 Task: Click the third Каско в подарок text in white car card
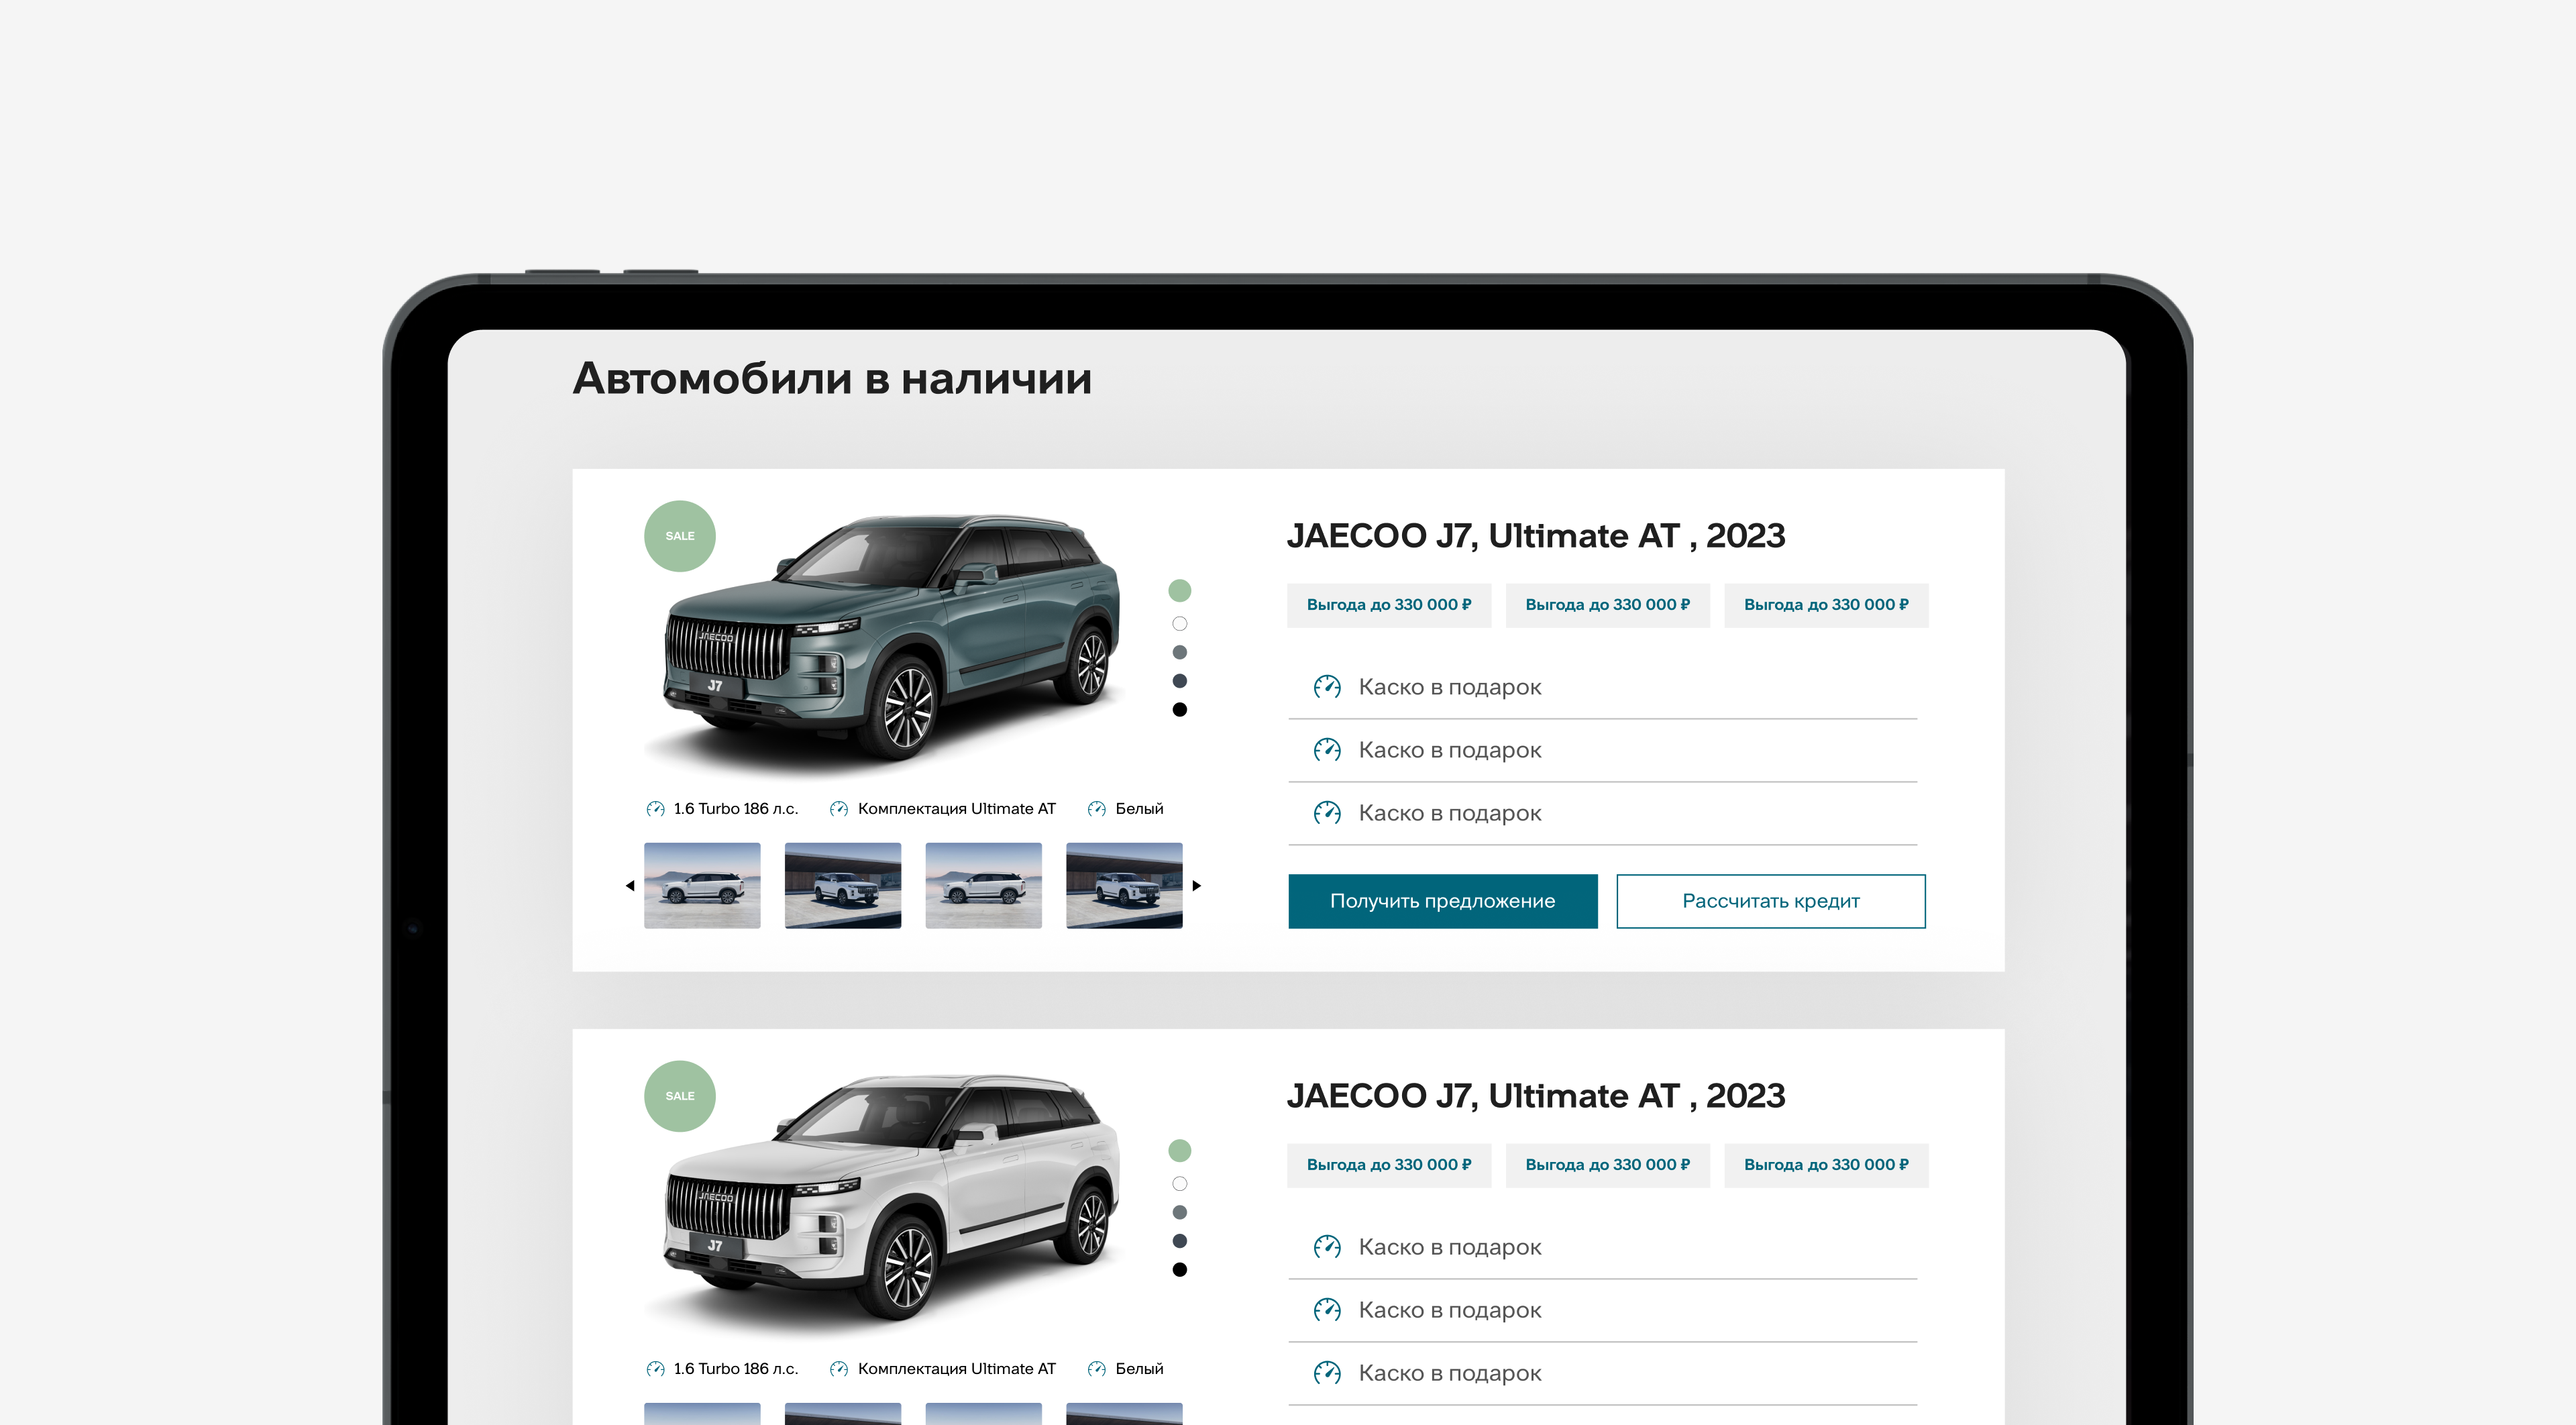click(x=1450, y=1374)
